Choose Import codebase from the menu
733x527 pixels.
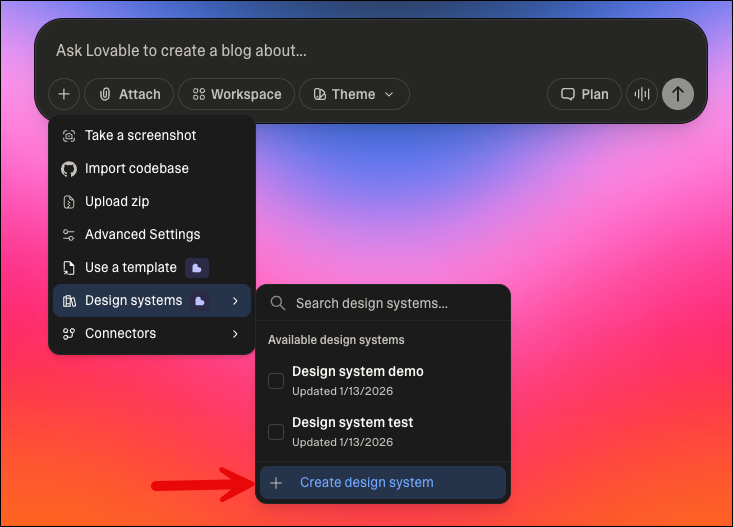152,168
